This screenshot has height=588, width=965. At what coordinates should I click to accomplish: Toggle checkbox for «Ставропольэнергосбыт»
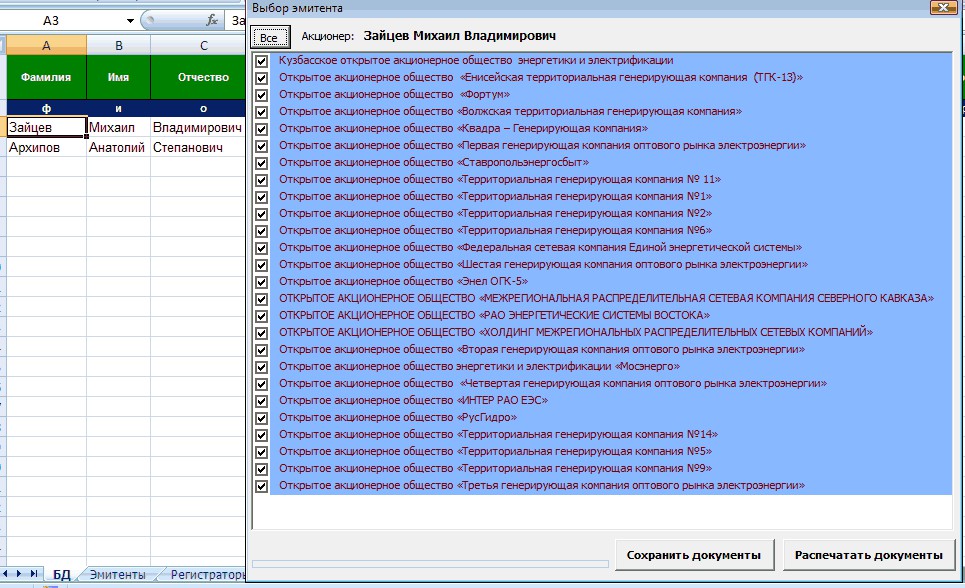[x=262, y=163]
